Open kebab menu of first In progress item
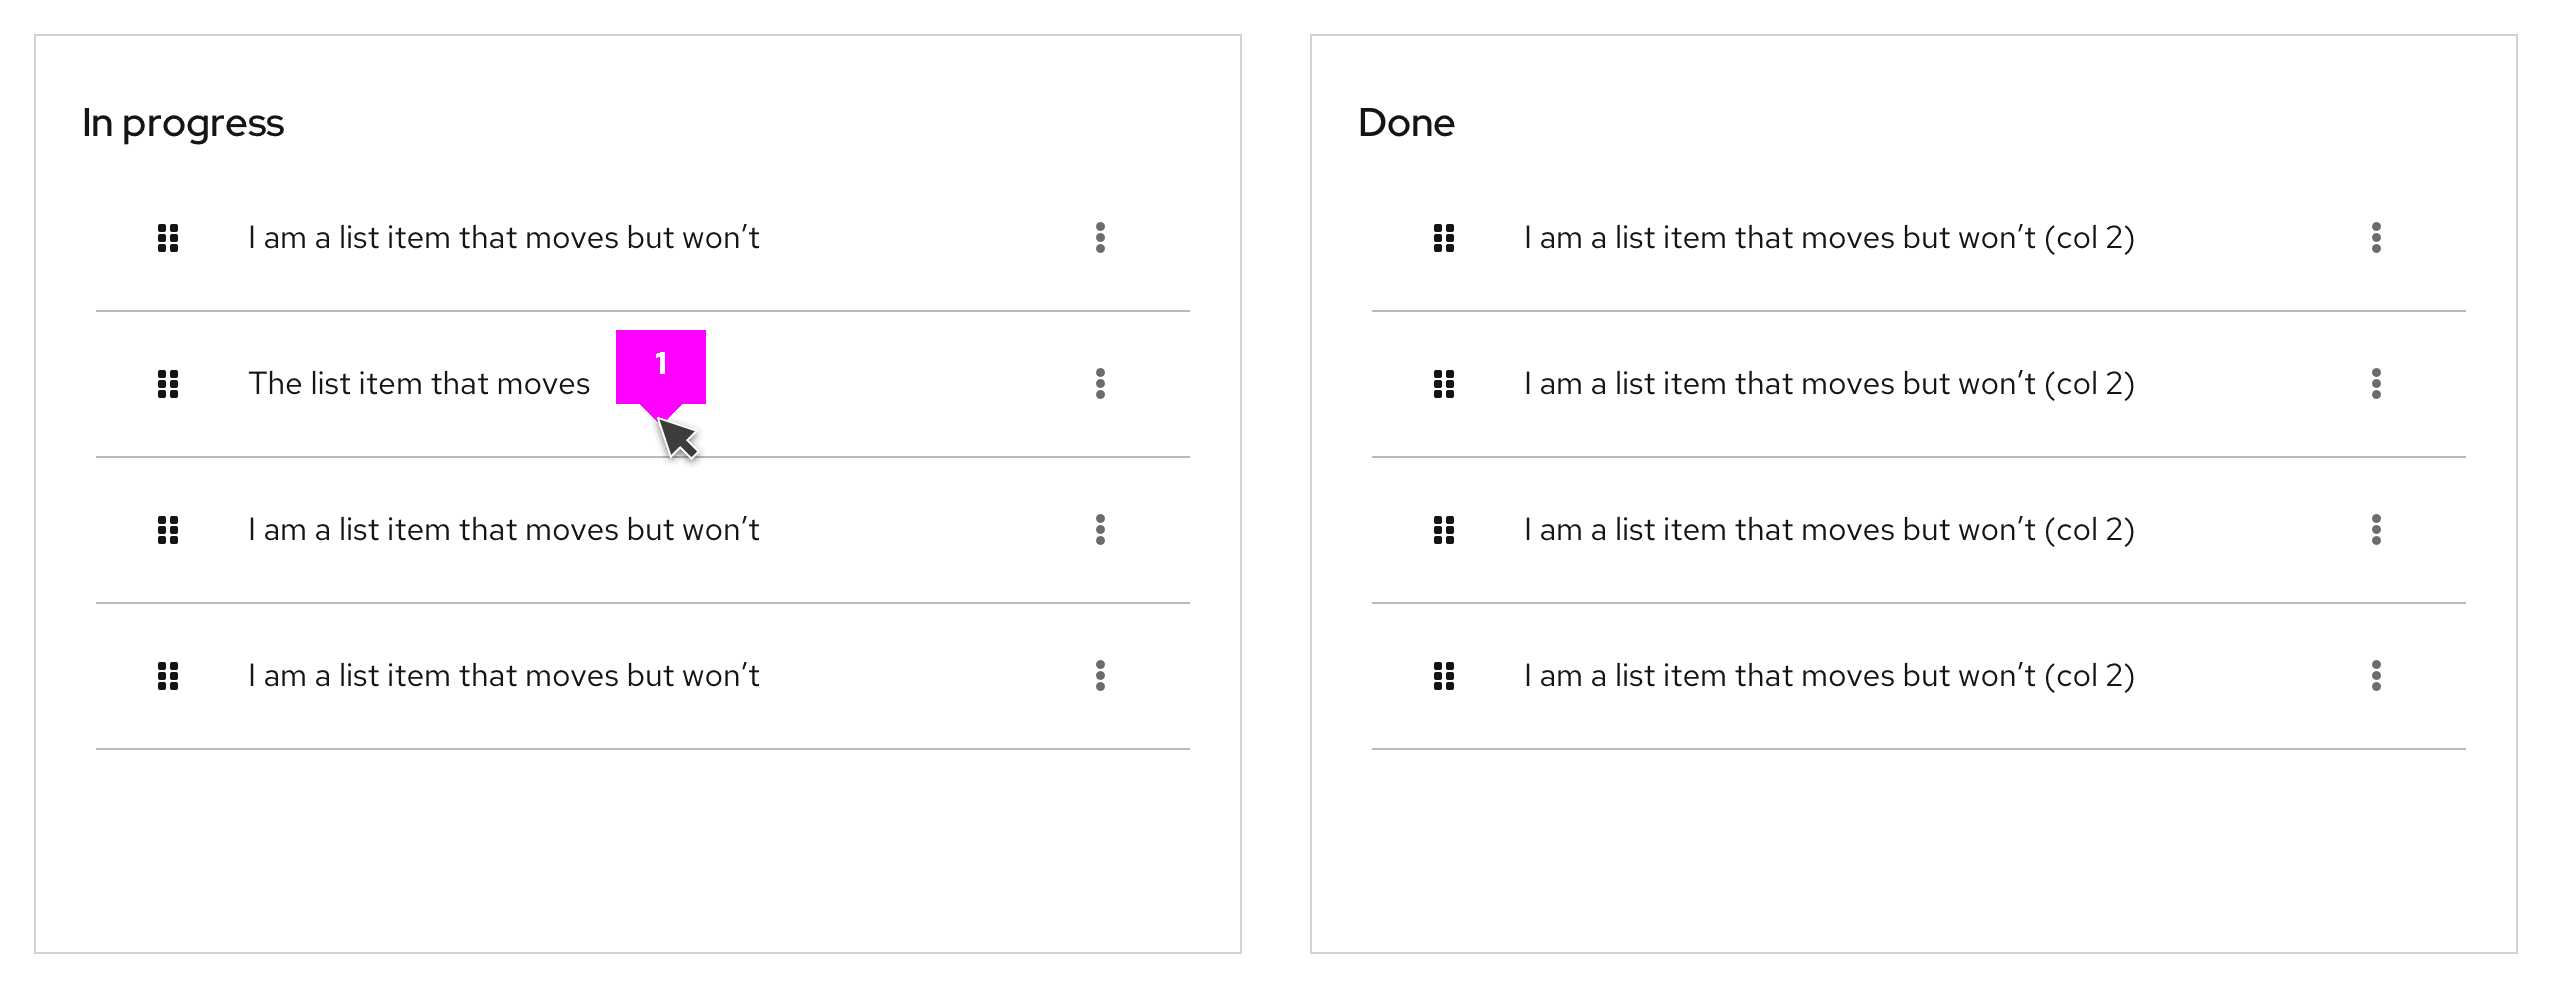The height and width of the screenshot is (984, 2554). 1100,238
